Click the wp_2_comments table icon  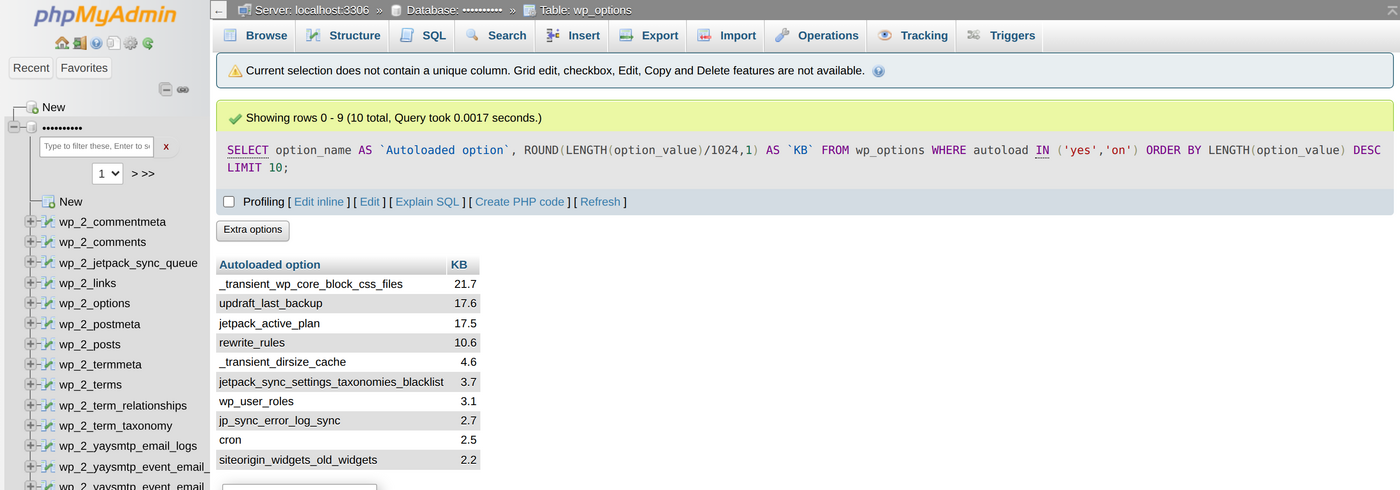point(48,242)
